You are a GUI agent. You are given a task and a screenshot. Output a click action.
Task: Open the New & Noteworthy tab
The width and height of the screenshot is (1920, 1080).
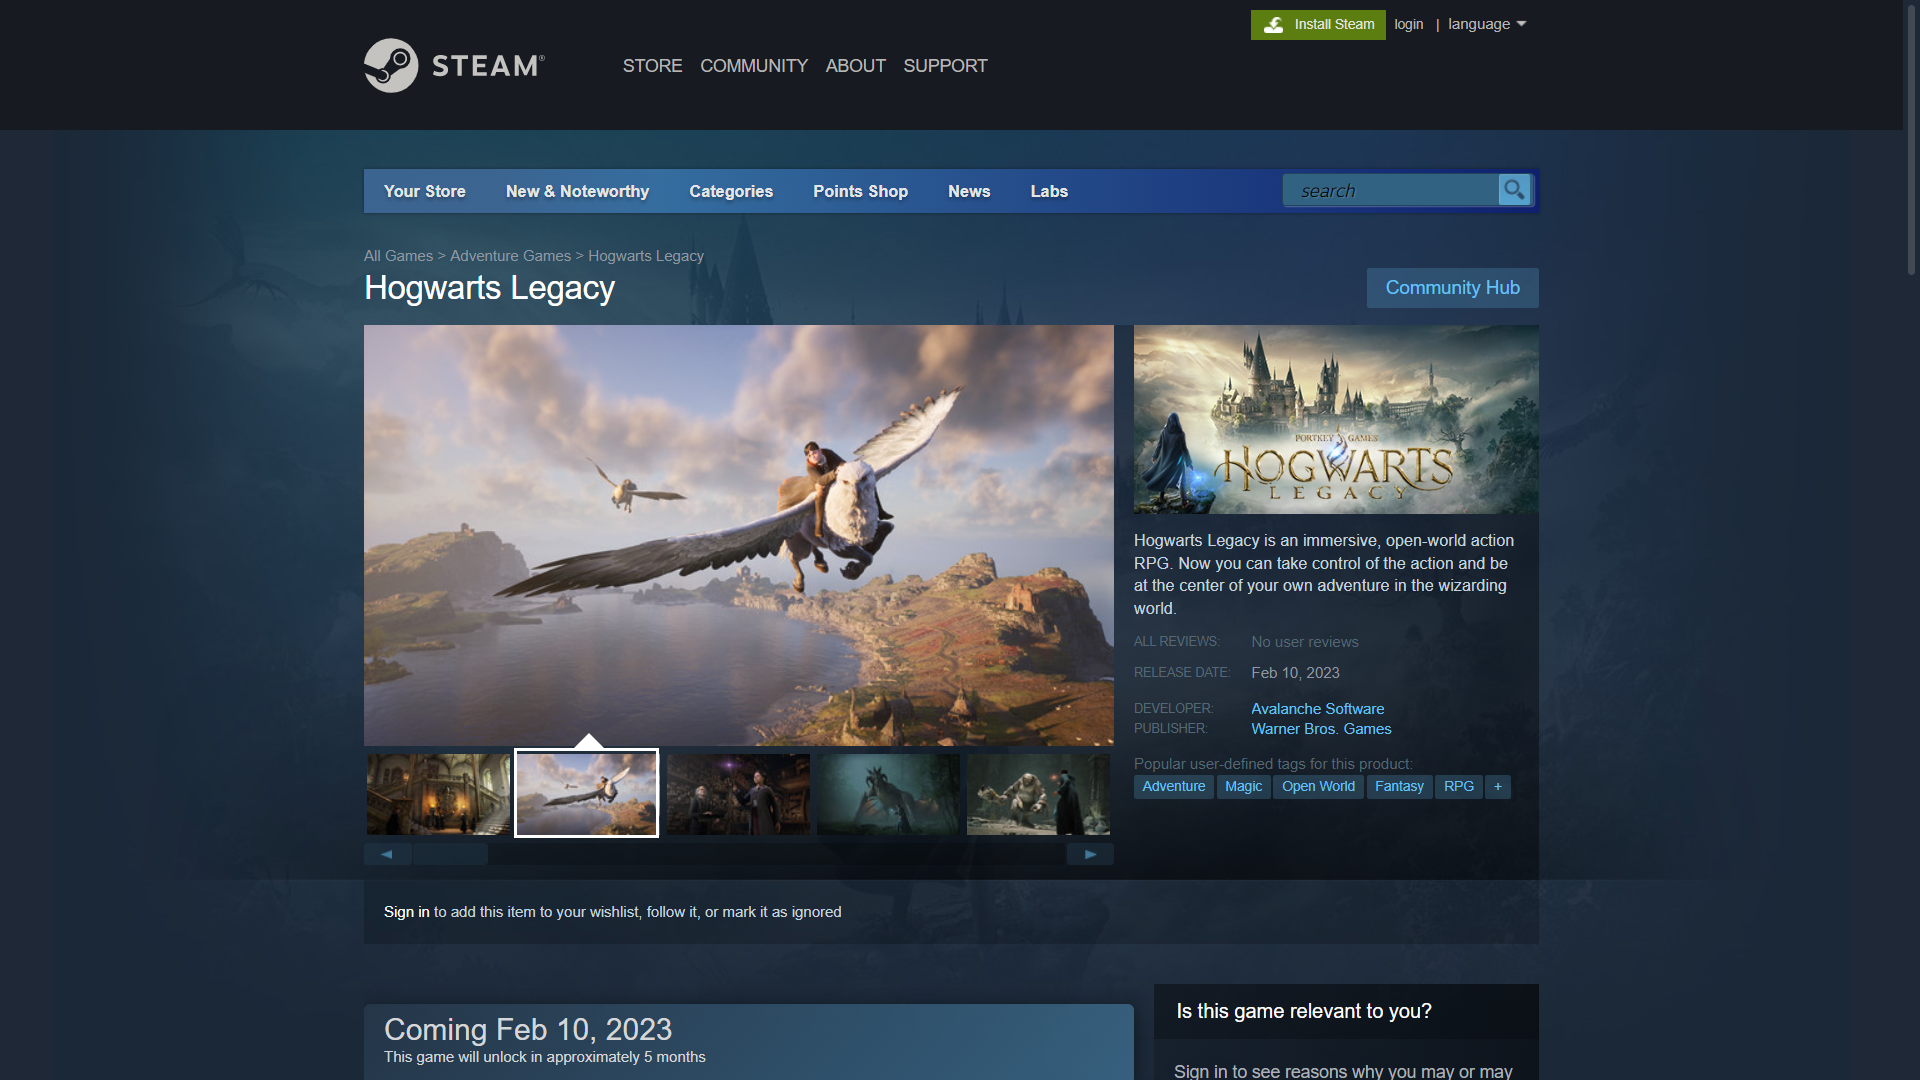[577, 191]
